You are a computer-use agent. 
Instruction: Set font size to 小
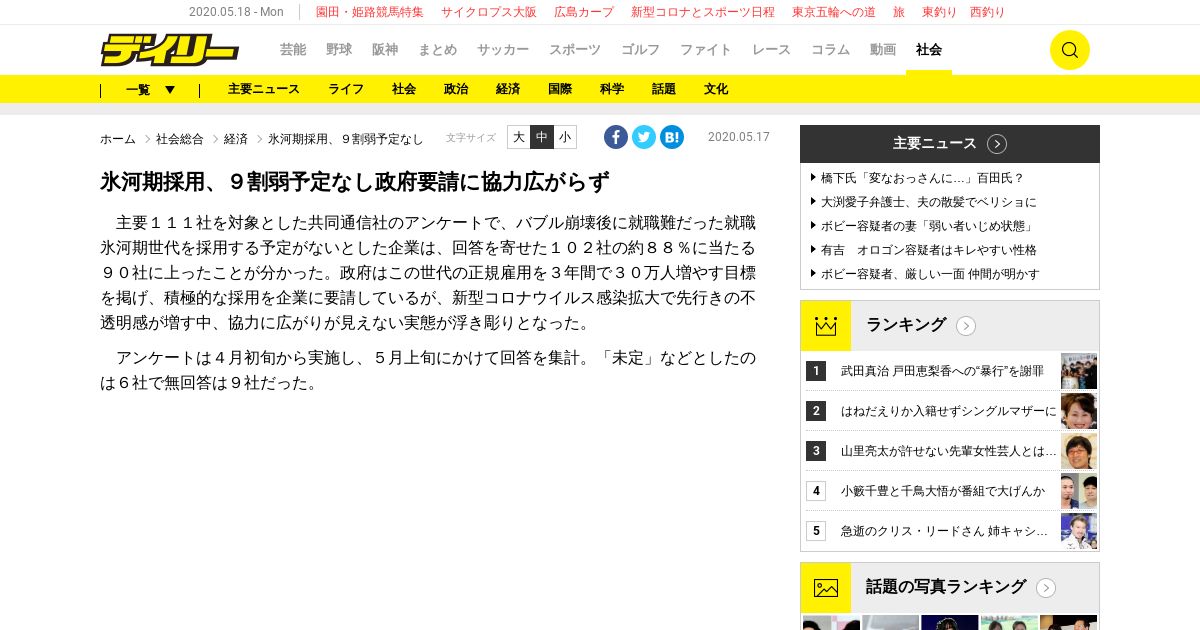pos(565,137)
